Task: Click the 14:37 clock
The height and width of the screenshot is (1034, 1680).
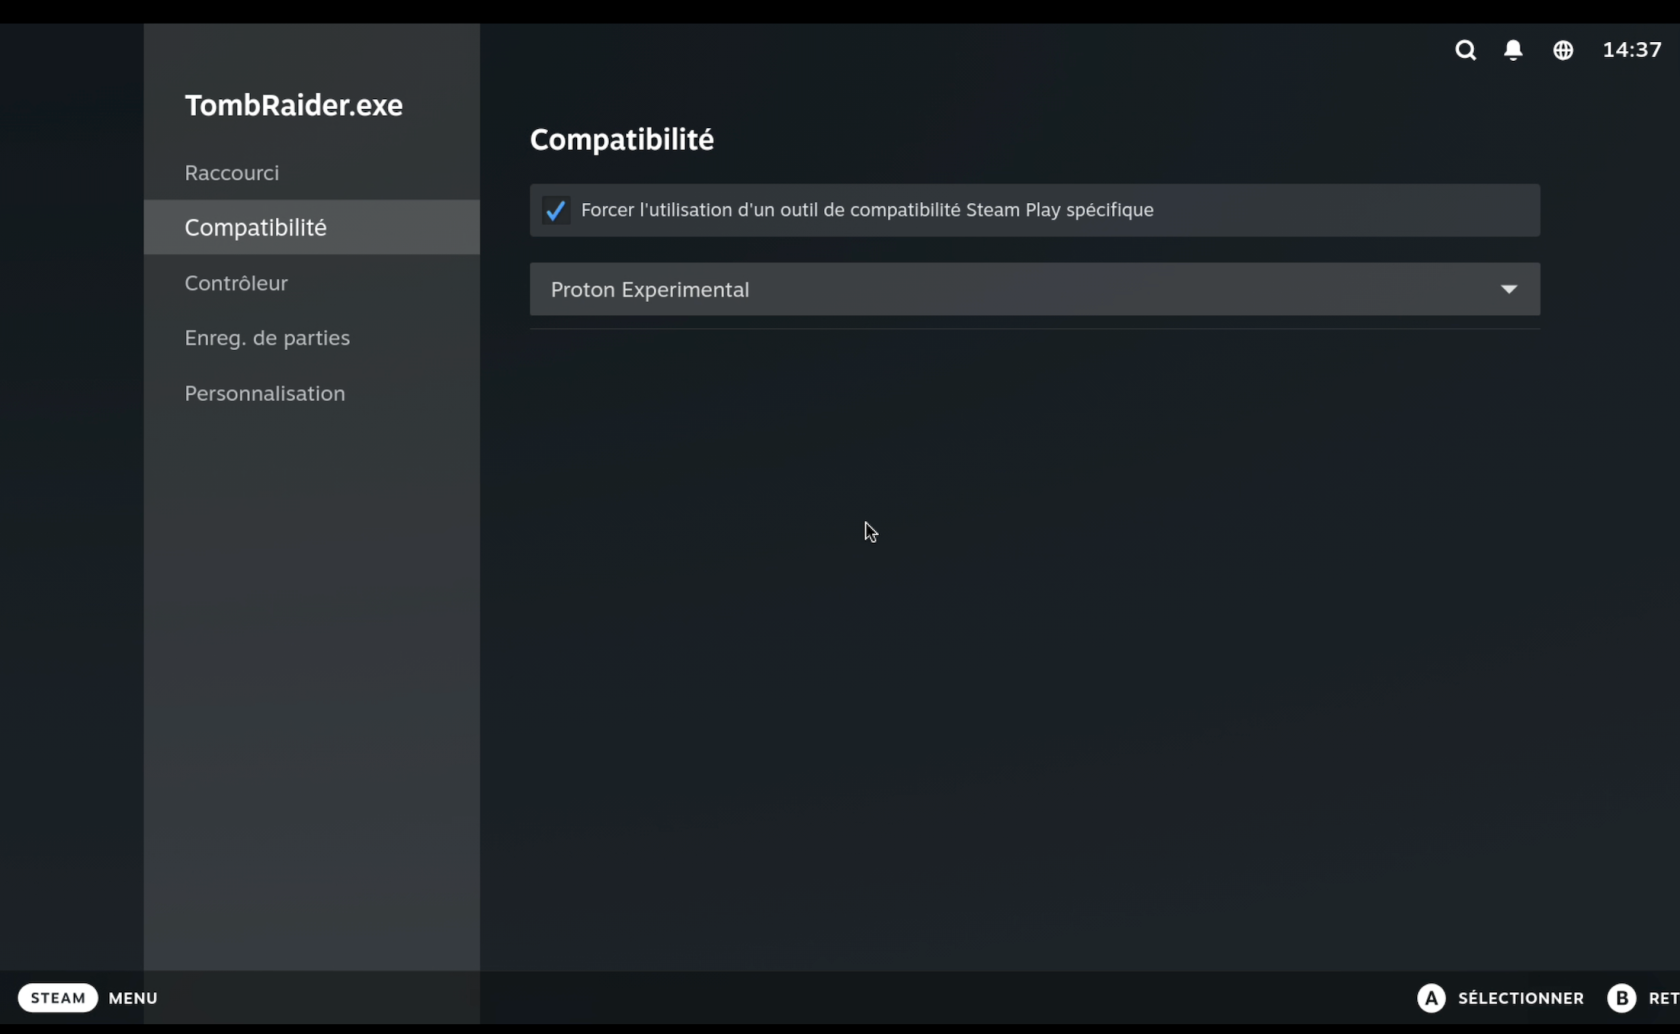Action: click(1632, 50)
